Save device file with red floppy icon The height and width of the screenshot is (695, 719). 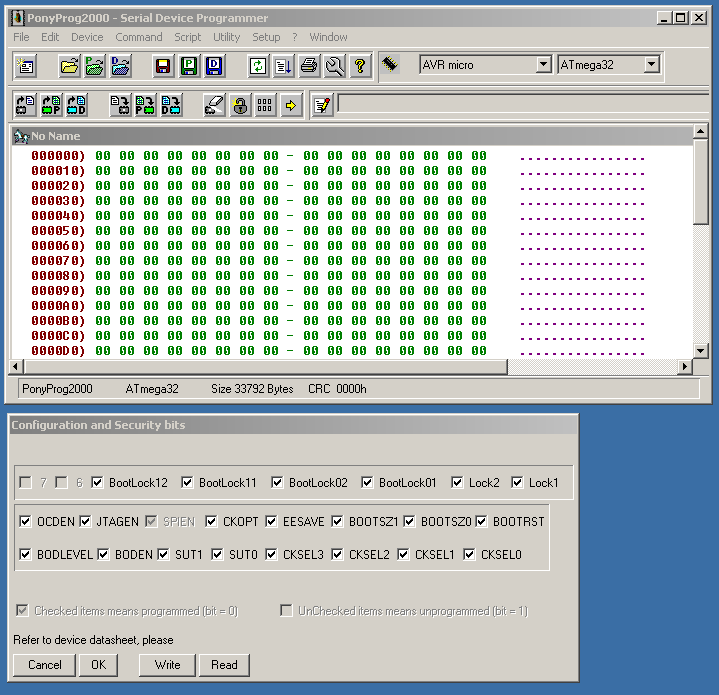(163, 66)
